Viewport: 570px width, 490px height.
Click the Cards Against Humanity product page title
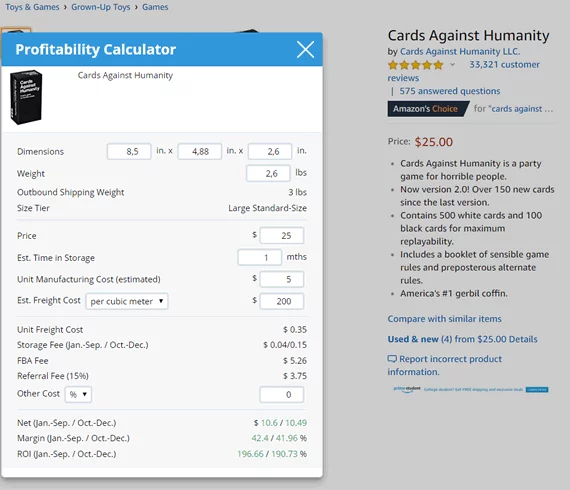[x=469, y=35]
